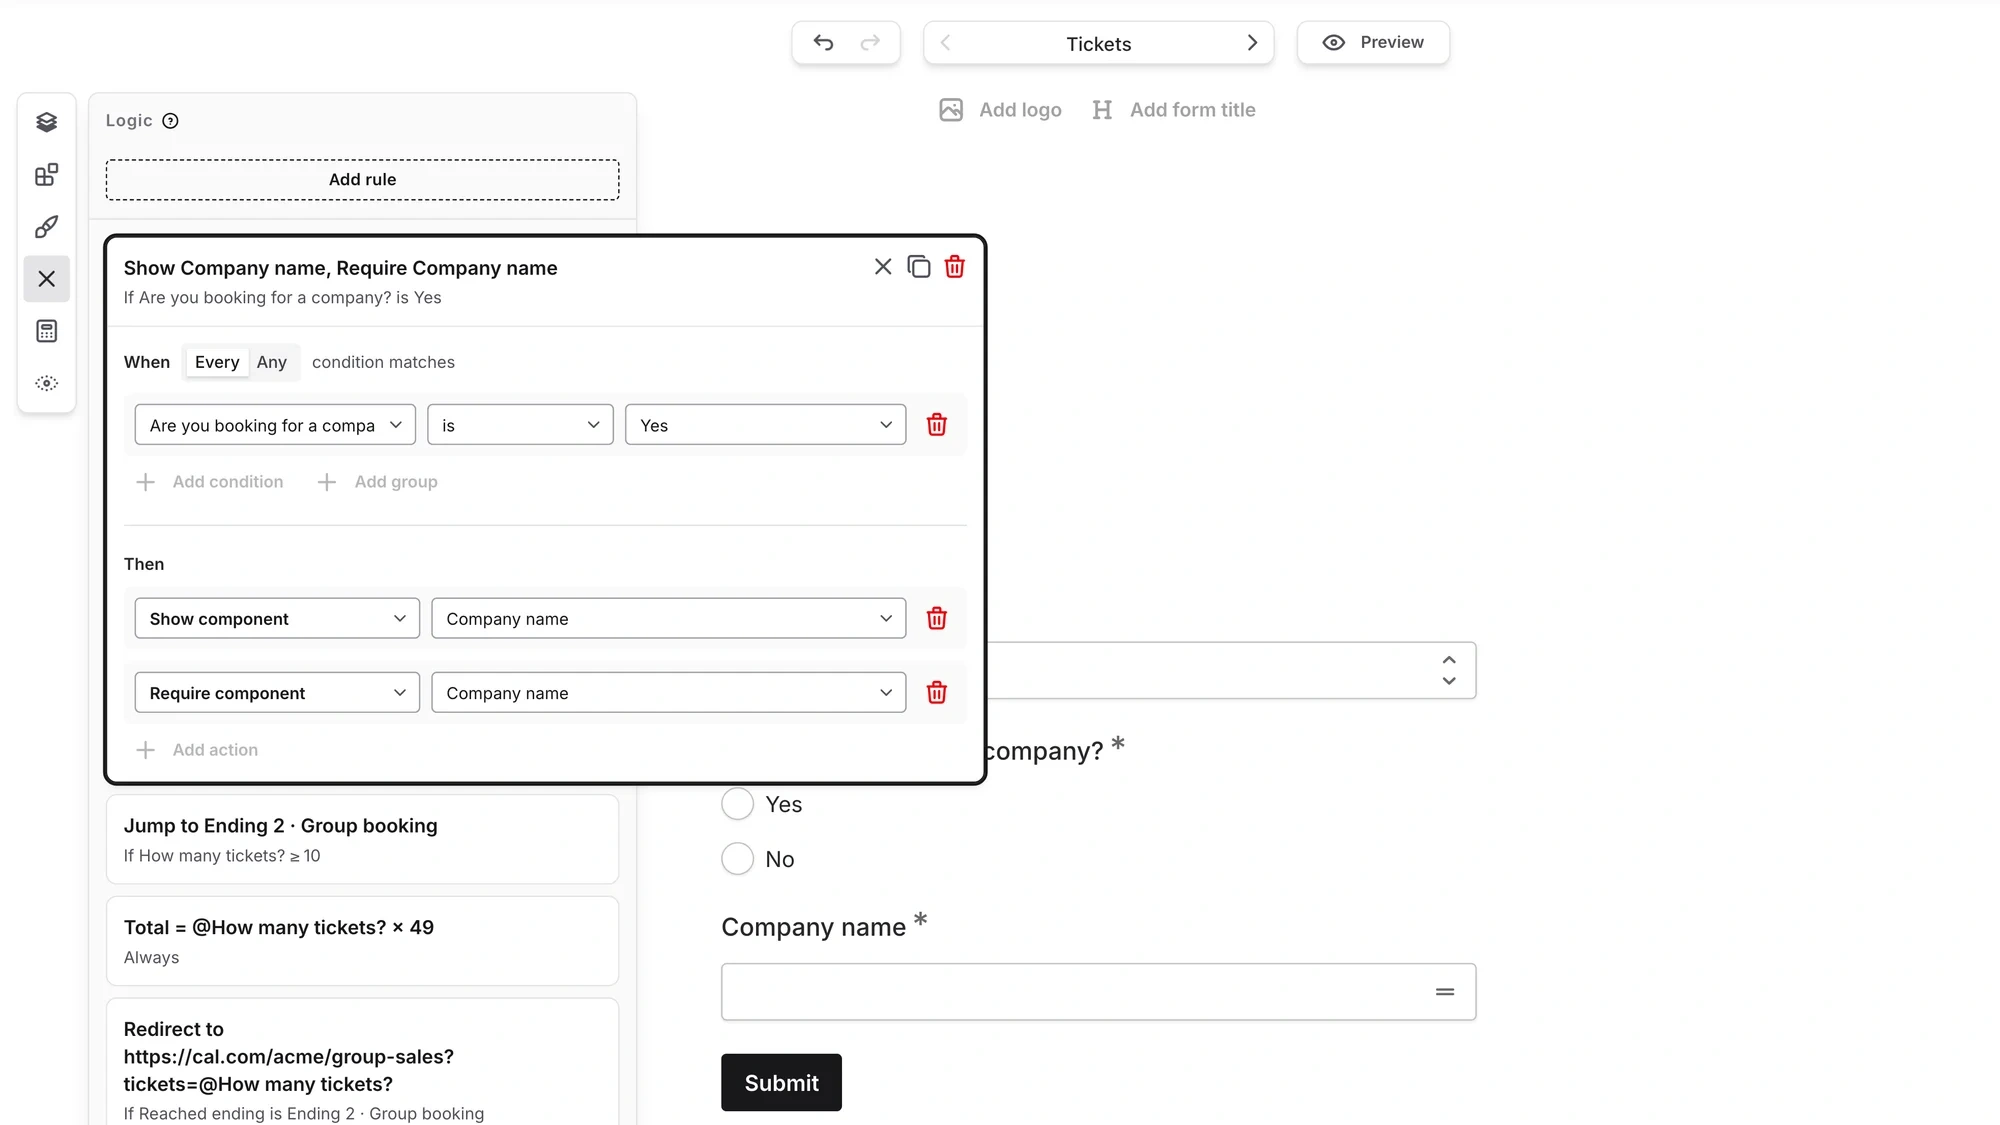Click Add group
The height and width of the screenshot is (1125, 2000).
(x=377, y=482)
